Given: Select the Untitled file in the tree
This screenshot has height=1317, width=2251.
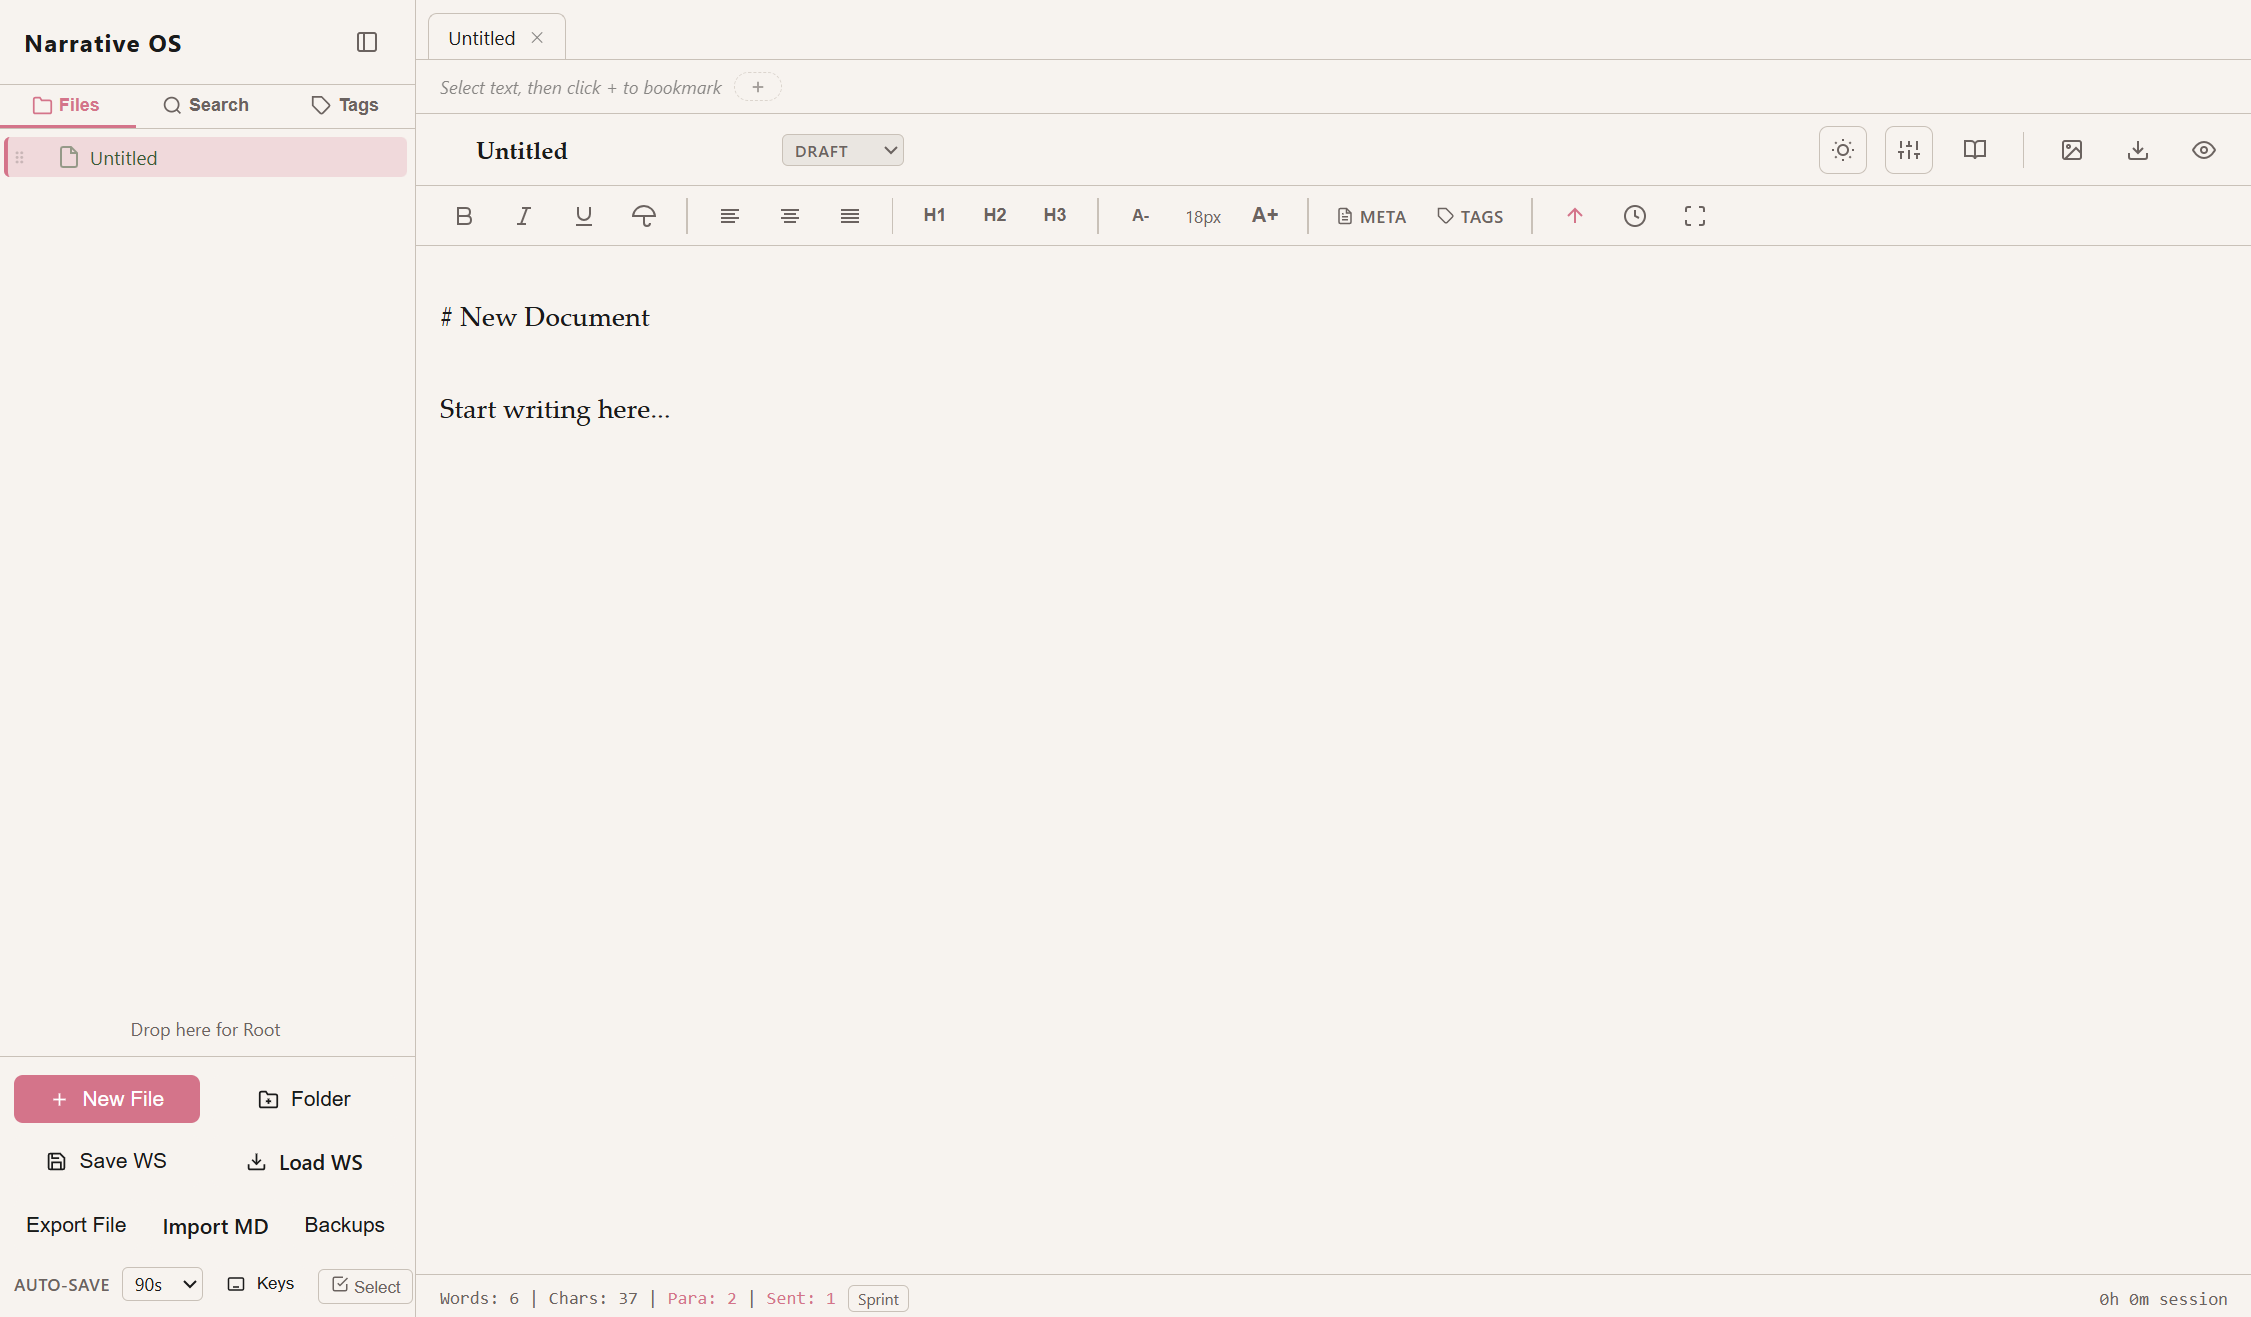Looking at the screenshot, I should pyautogui.click(x=124, y=158).
